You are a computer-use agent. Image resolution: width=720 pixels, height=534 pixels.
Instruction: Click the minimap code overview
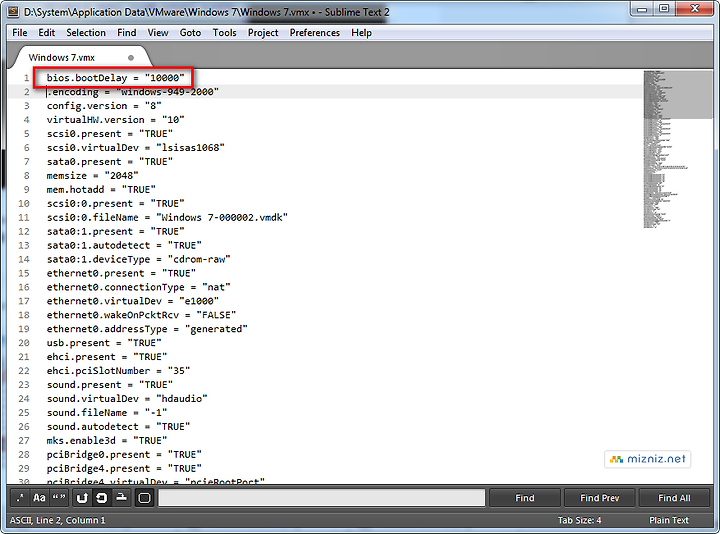(678, 149)
